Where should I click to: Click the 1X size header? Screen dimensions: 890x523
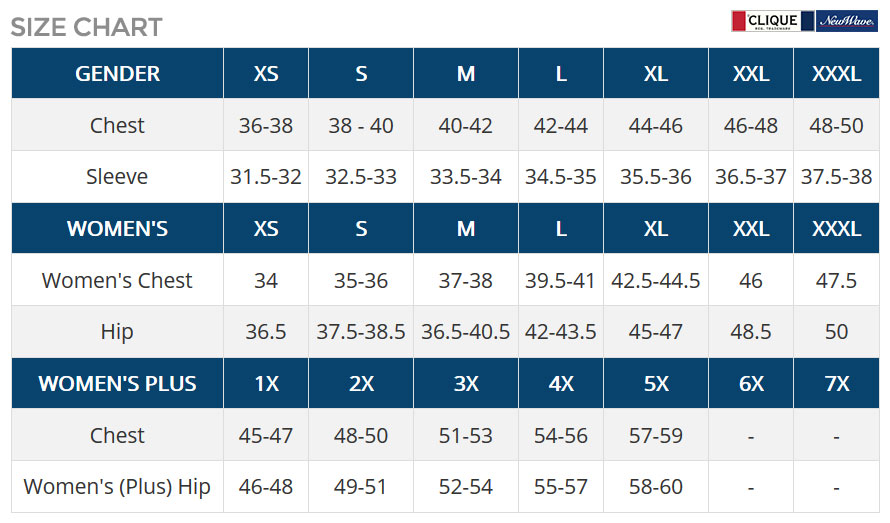point(266,383)
